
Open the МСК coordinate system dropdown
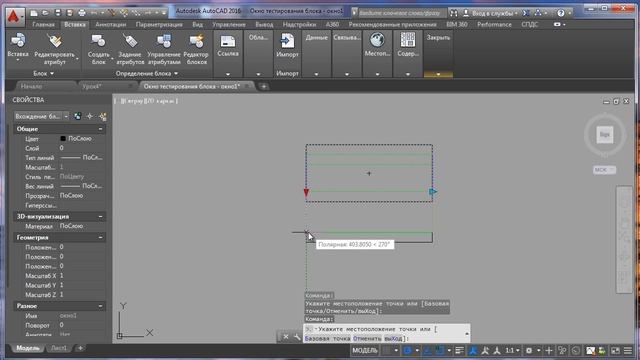point(604,170)
